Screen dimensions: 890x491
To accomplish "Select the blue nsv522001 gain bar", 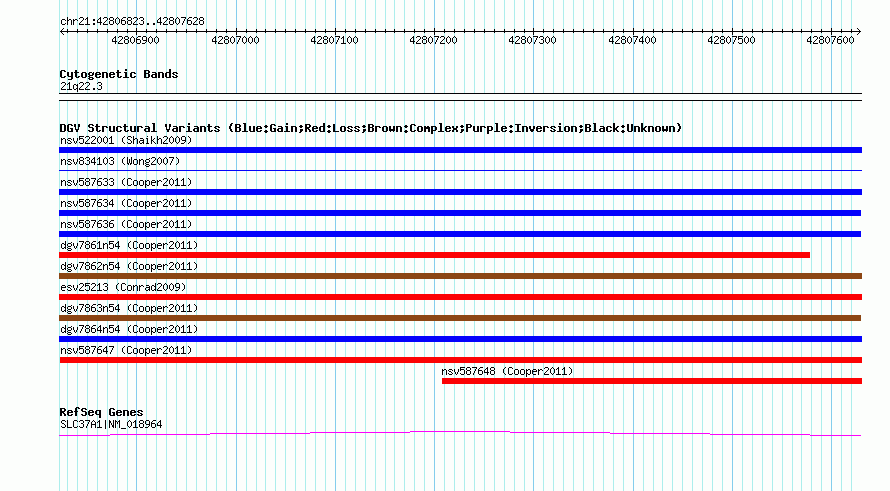I will point(460,150).
